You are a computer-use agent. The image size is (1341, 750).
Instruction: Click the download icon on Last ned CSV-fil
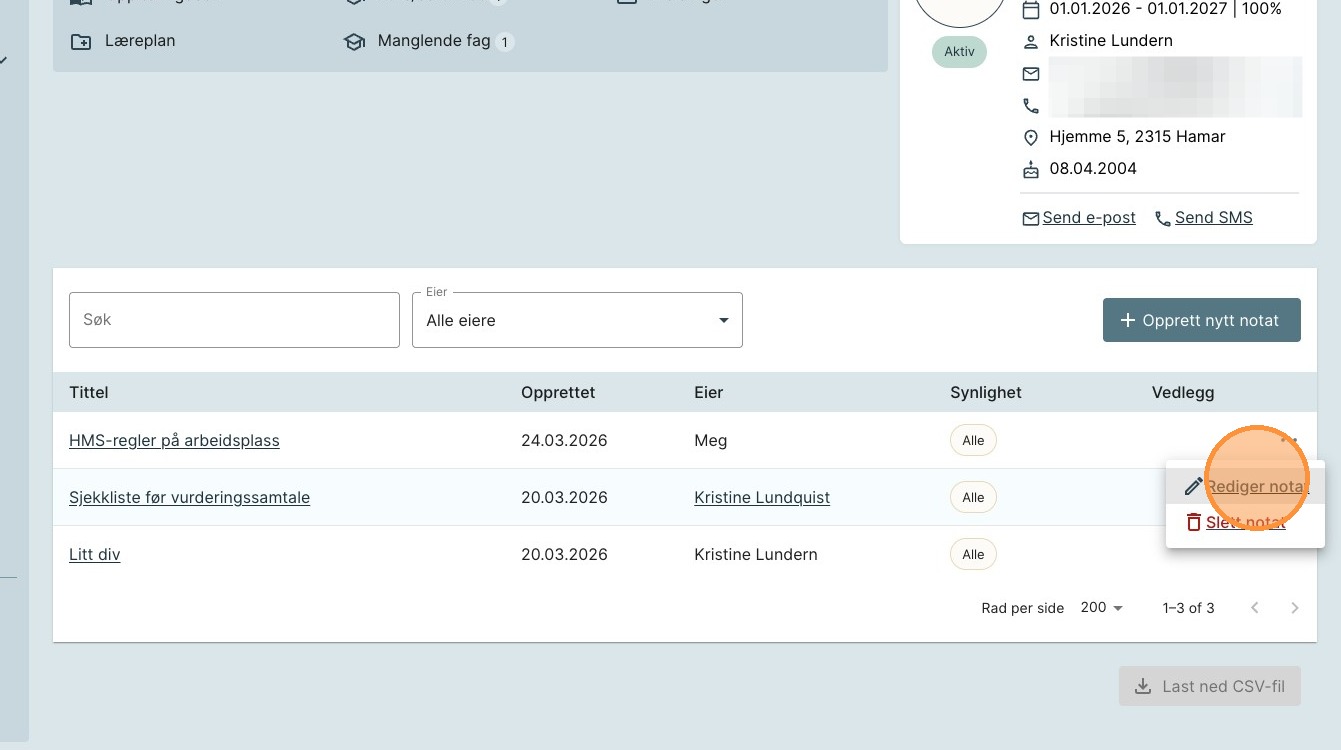click(1142, 687)
